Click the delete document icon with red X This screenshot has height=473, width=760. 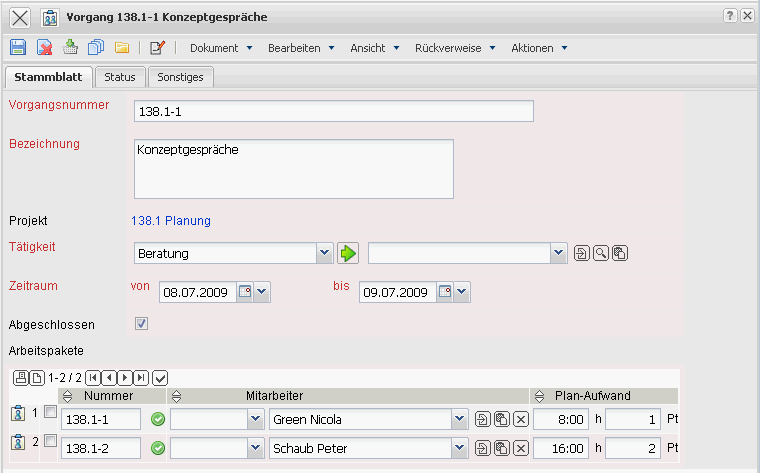tap(45, 47)
